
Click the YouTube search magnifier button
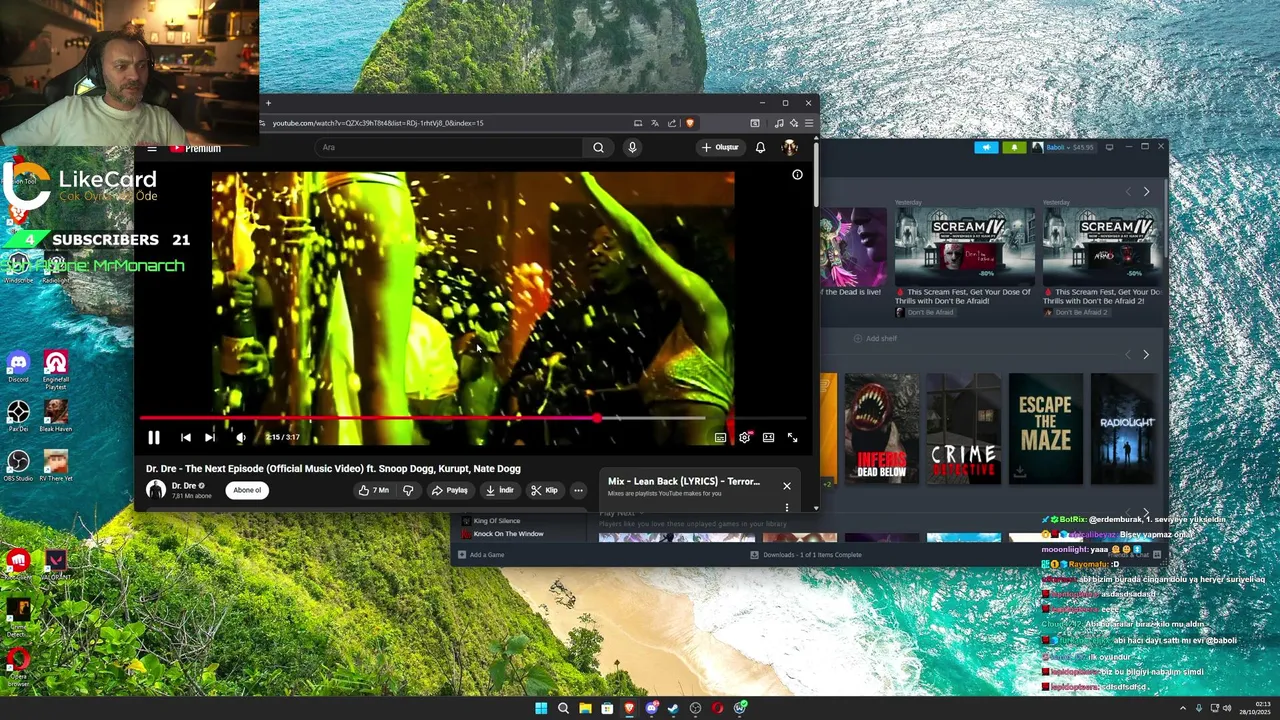tap(598, 147)
